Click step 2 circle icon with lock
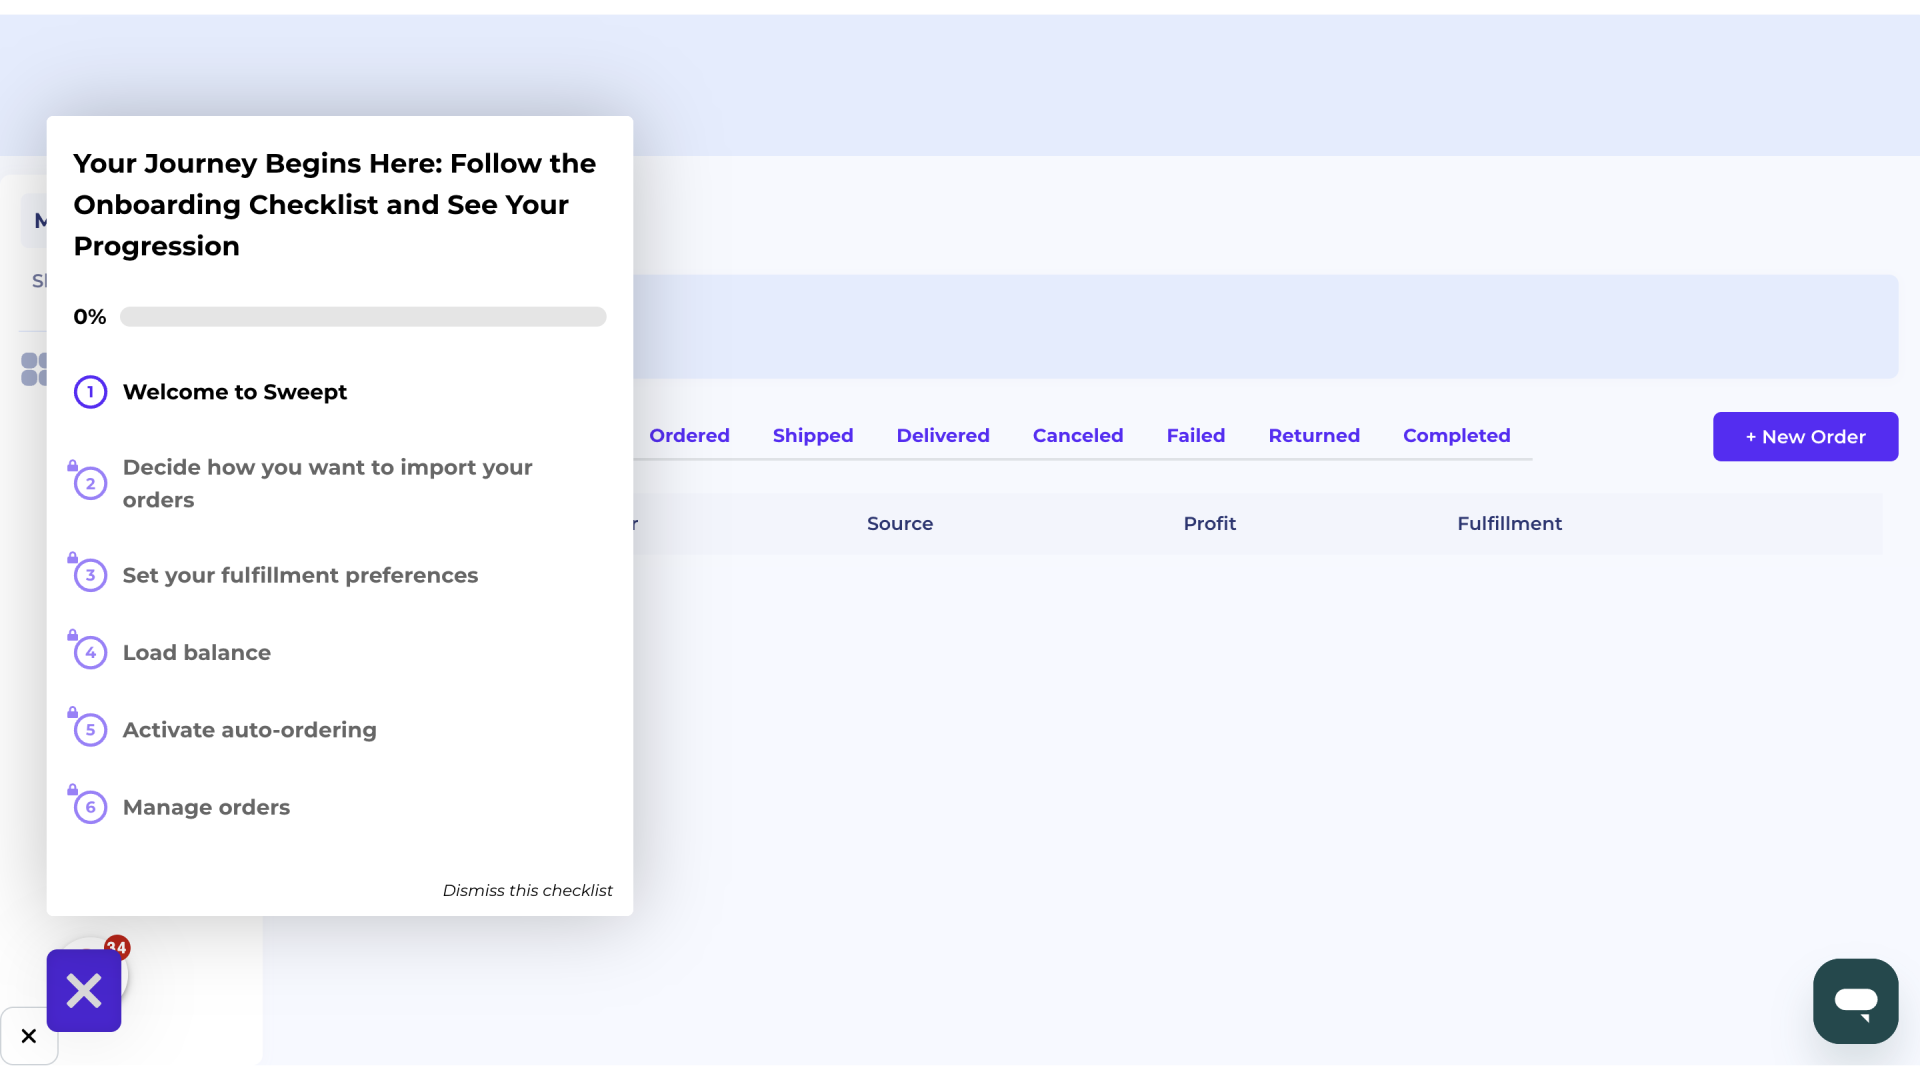 [x=91, y=484]
